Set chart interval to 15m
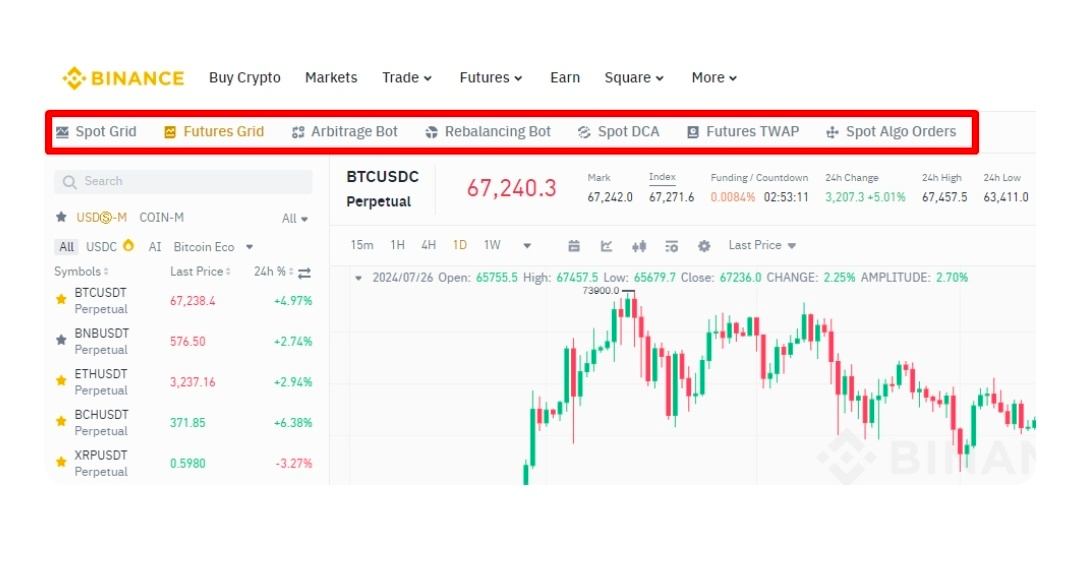Image resolution: width=1080 pixels, height=587 pixels. [x=362, y=245]
